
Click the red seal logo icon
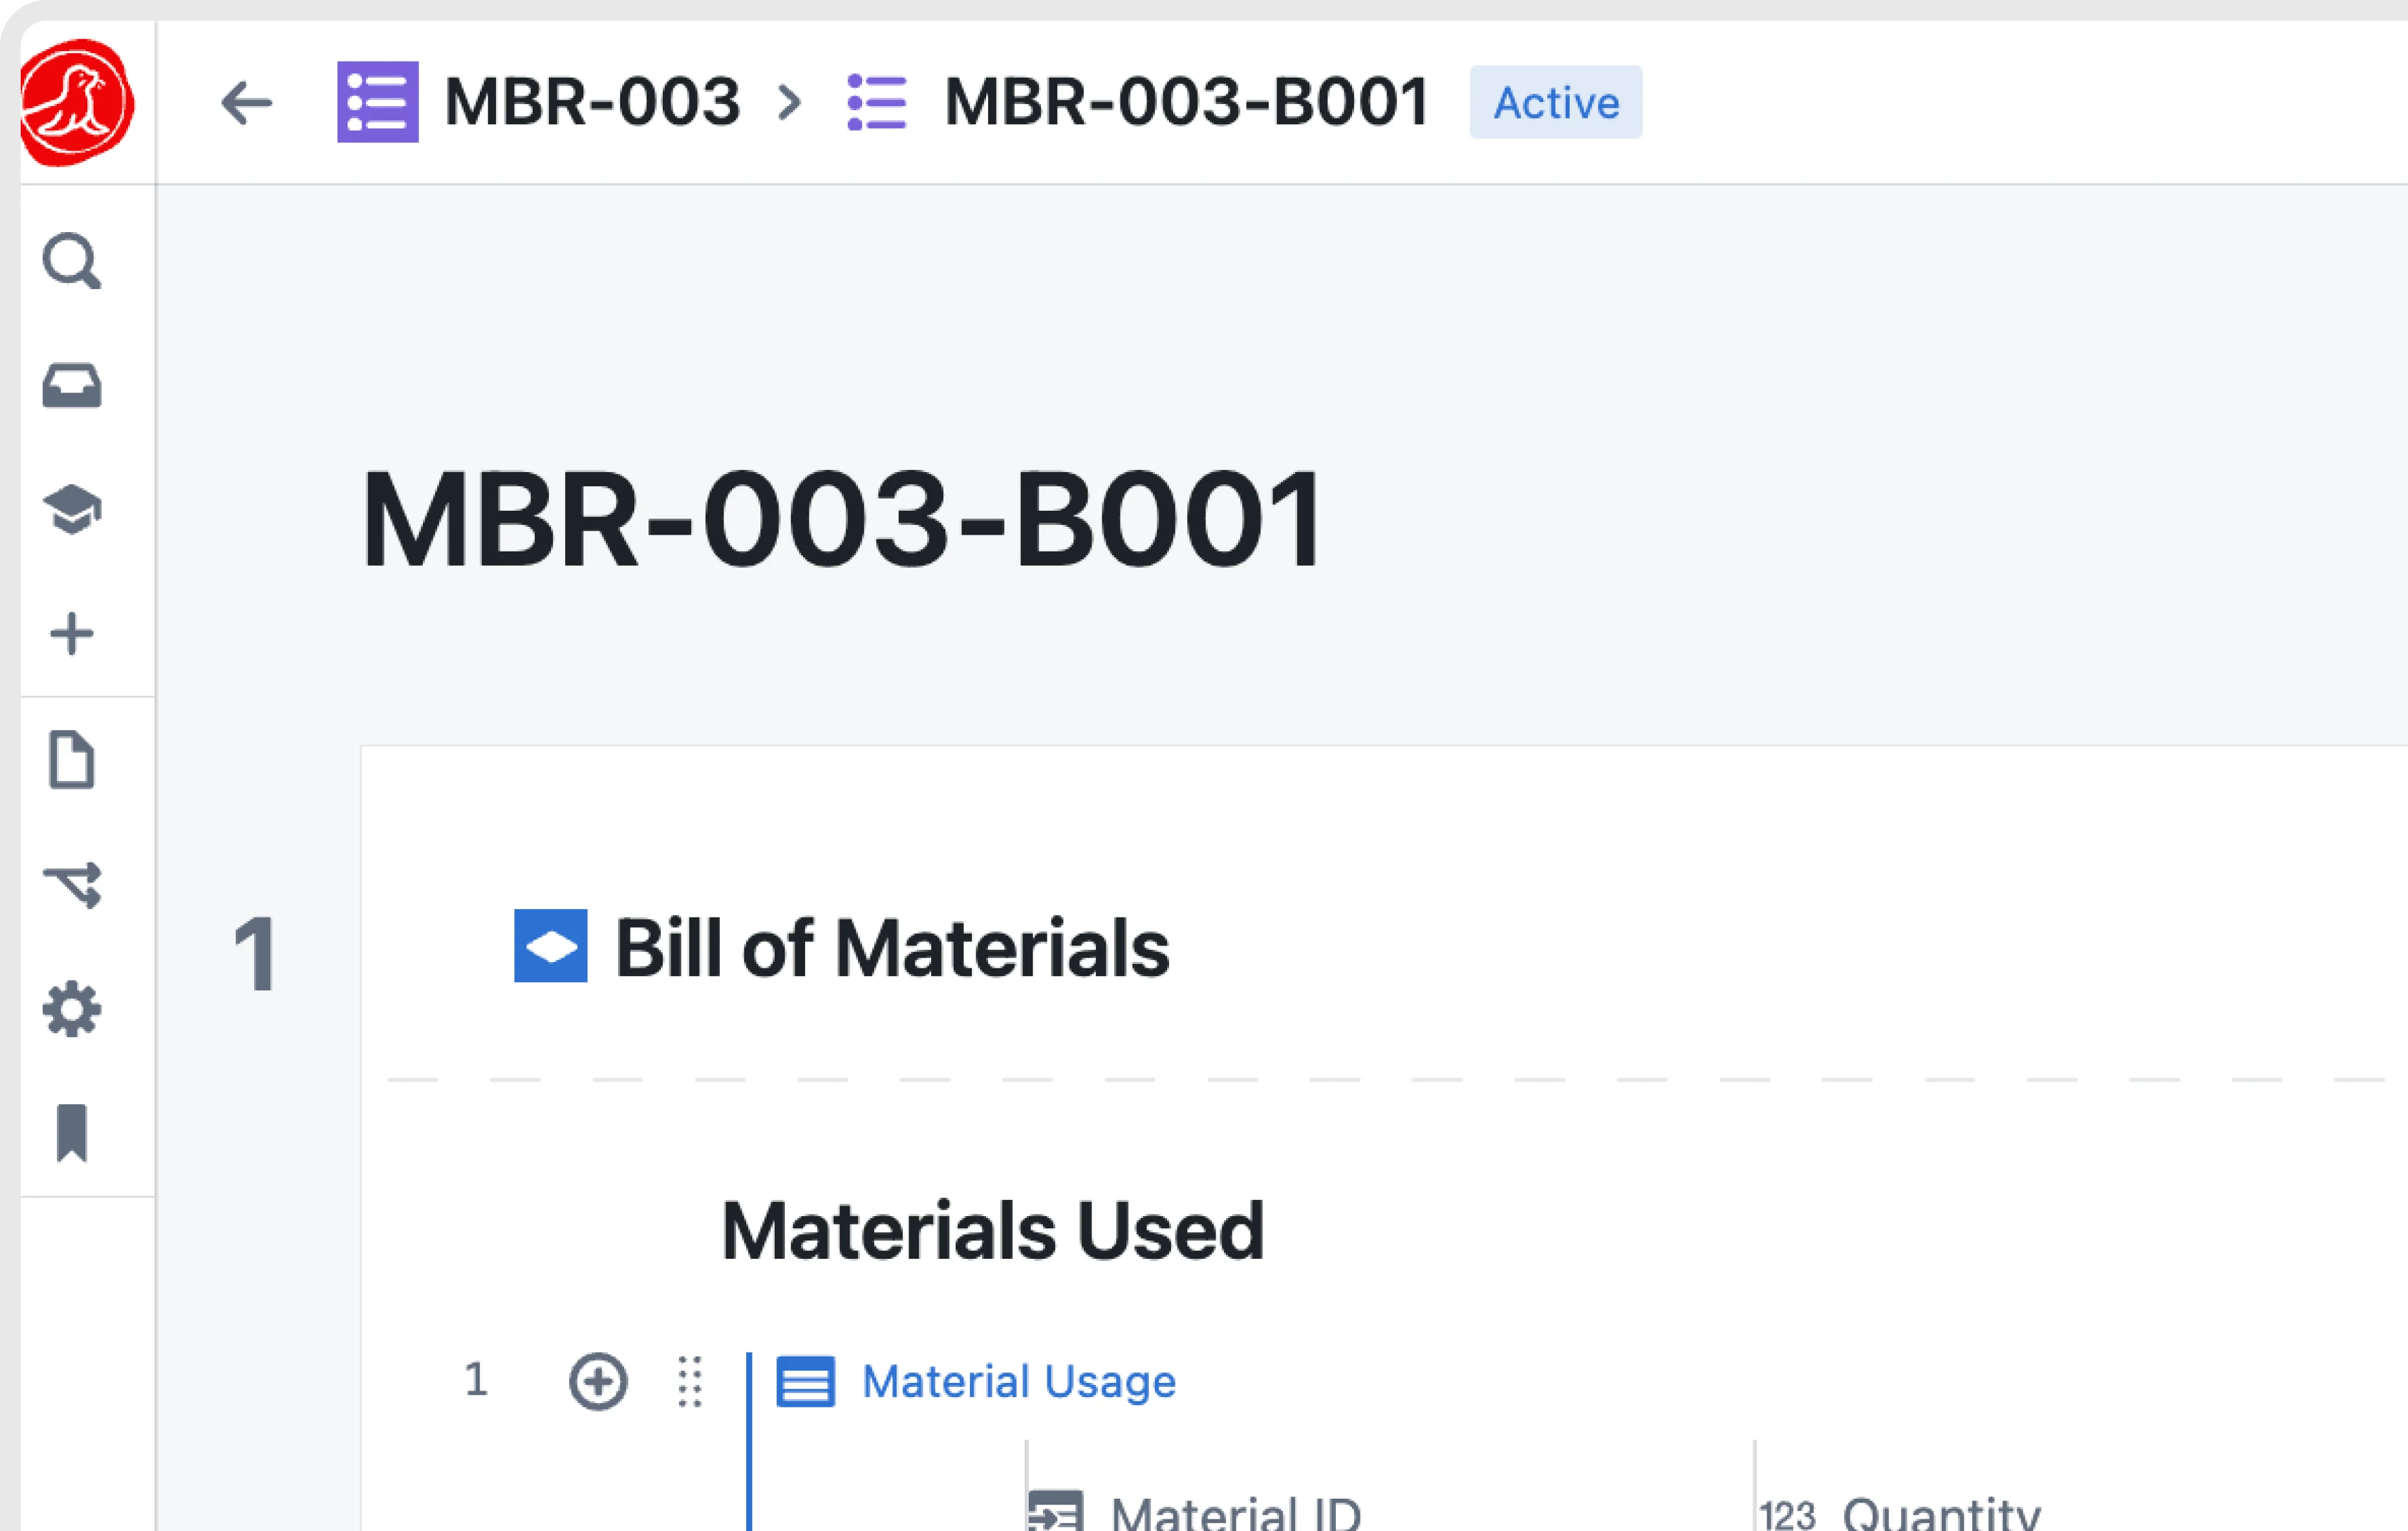[x=77, y=102]
